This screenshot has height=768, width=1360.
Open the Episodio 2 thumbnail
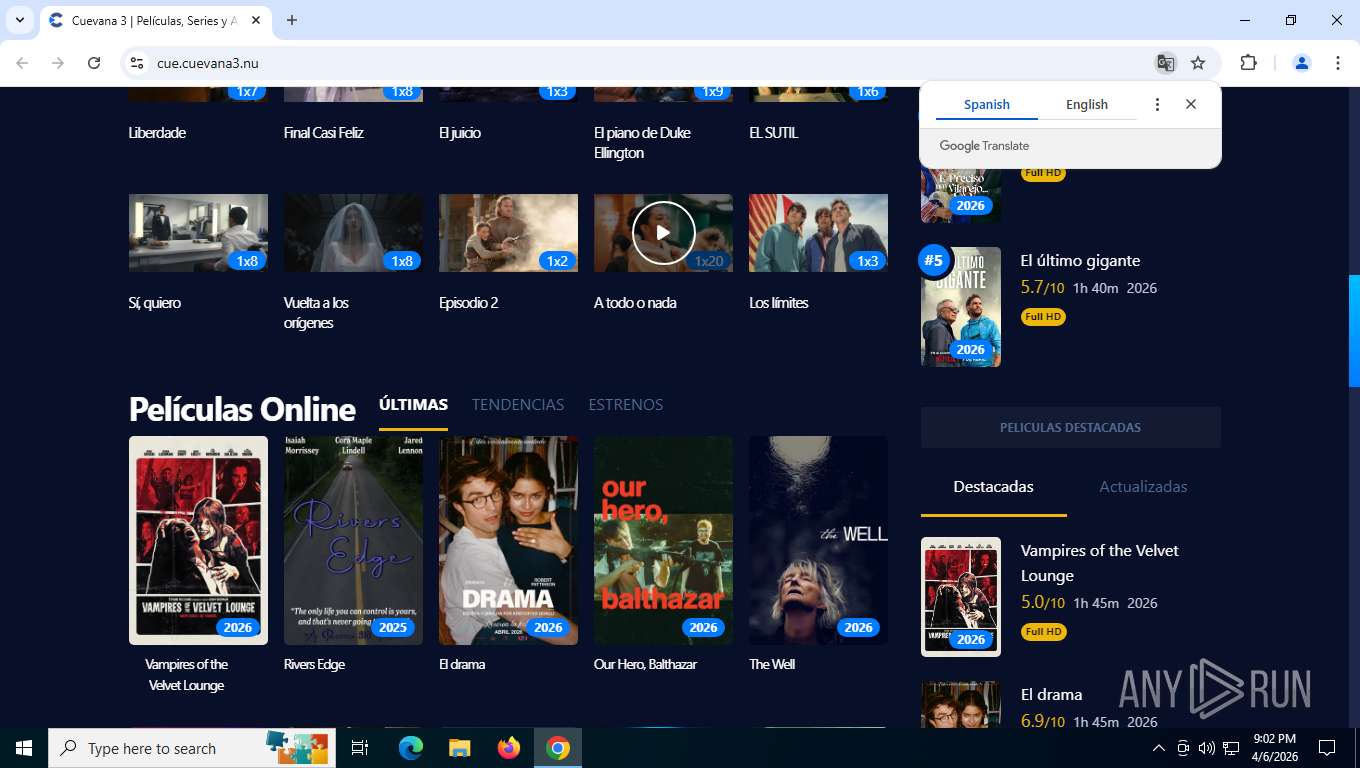click(508, 233)
